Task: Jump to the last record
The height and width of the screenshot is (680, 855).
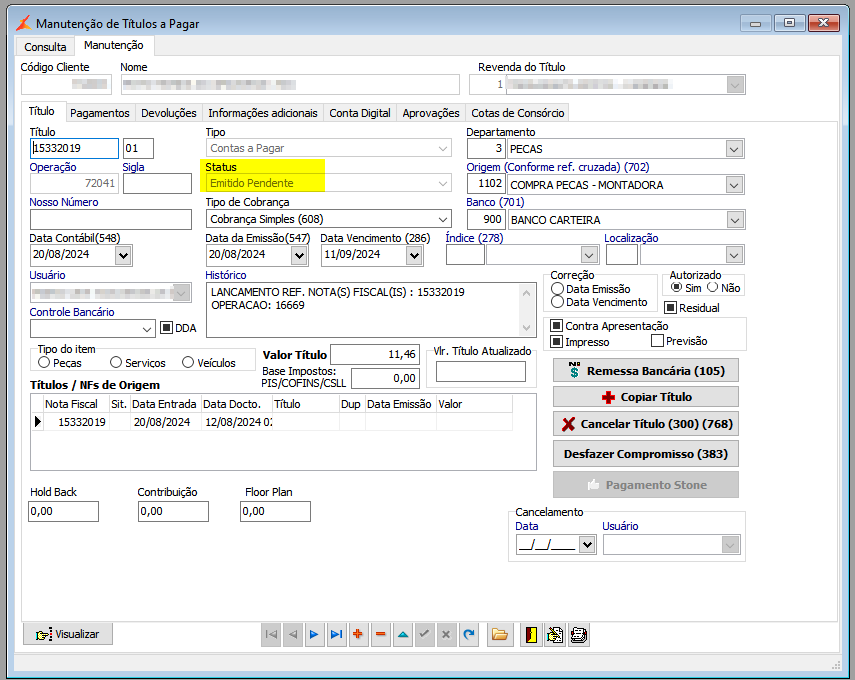Action: point(336,634)
